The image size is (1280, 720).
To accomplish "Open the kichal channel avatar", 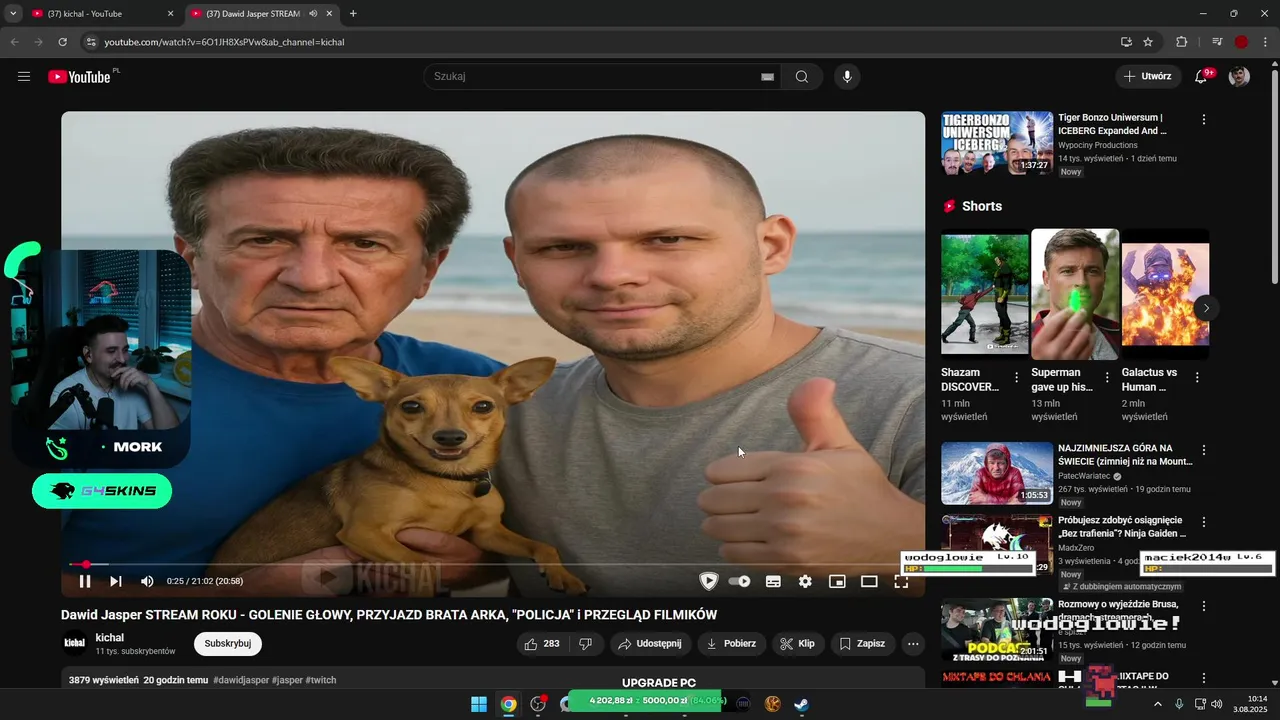I will (x=74, y=643).
